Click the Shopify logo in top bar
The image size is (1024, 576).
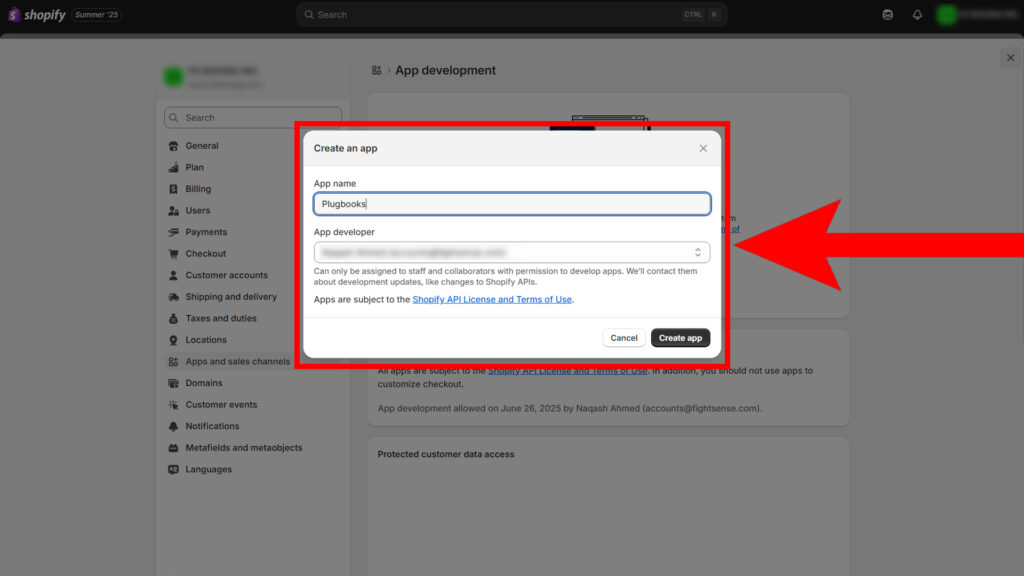tap(37, 14)
